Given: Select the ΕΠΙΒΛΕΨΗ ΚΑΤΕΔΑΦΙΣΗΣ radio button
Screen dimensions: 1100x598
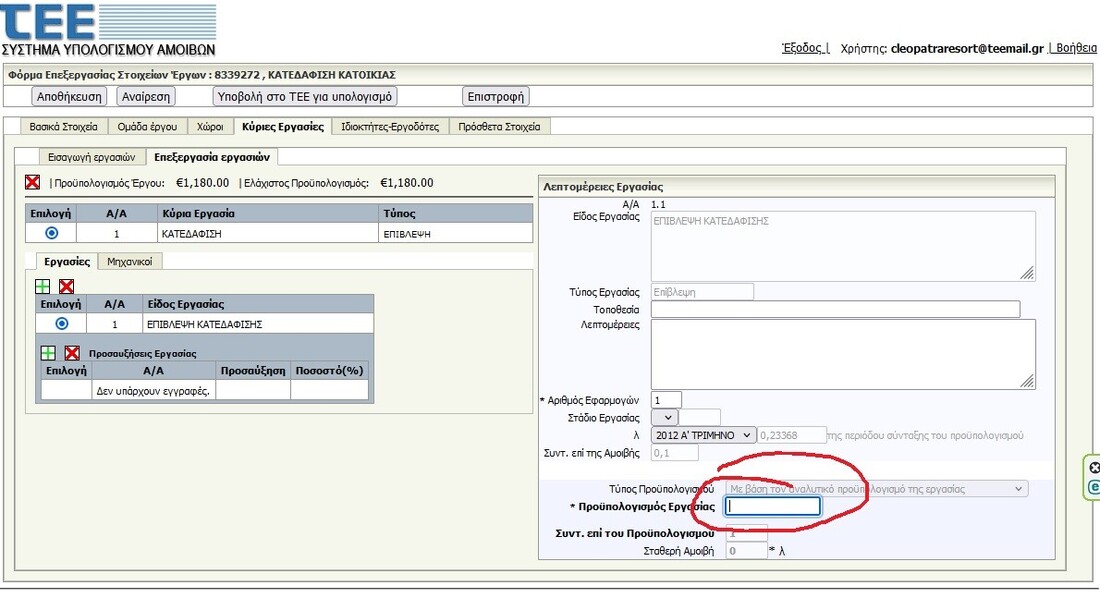Looking at the screenshot, I should click(x=62, y=324).
